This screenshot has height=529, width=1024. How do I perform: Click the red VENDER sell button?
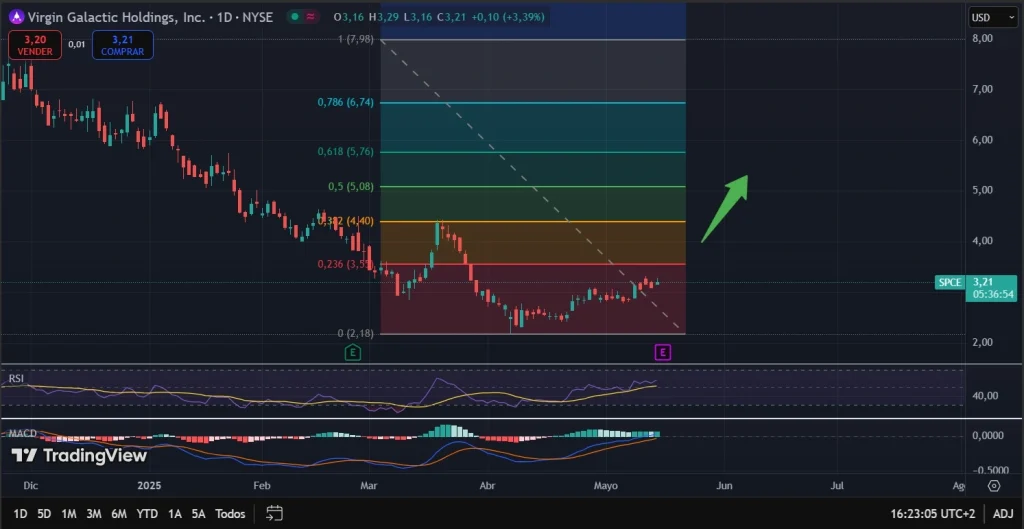pyautogui.click(x=35, y=45)
